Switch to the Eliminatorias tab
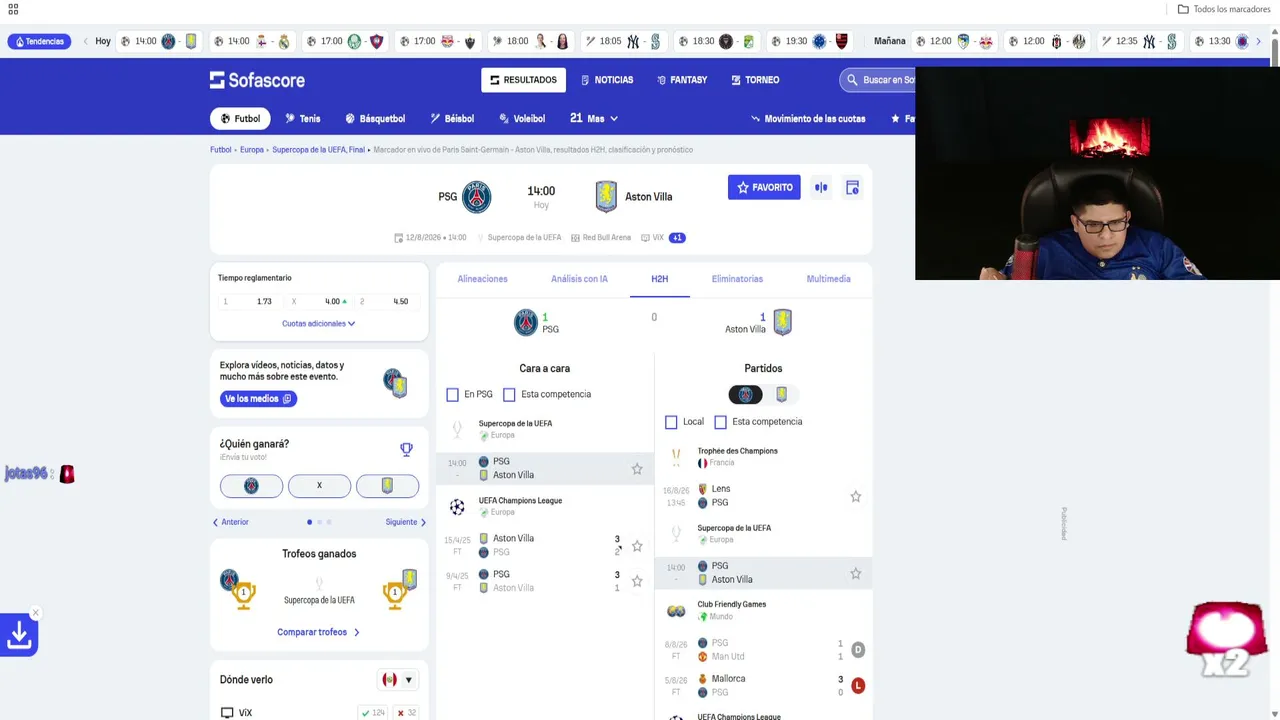The width and height of the screenshot is (1280, 720). coord(737,279)
